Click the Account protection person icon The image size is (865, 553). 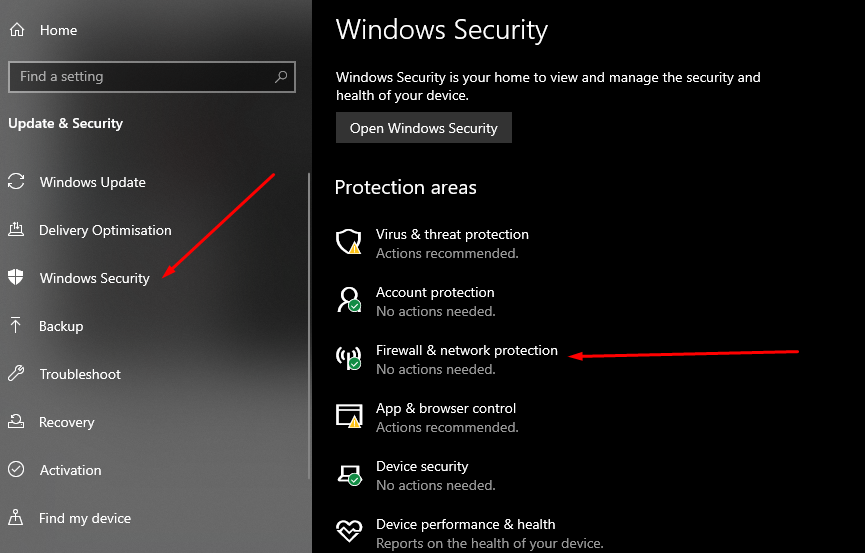(x=349, y=300)
